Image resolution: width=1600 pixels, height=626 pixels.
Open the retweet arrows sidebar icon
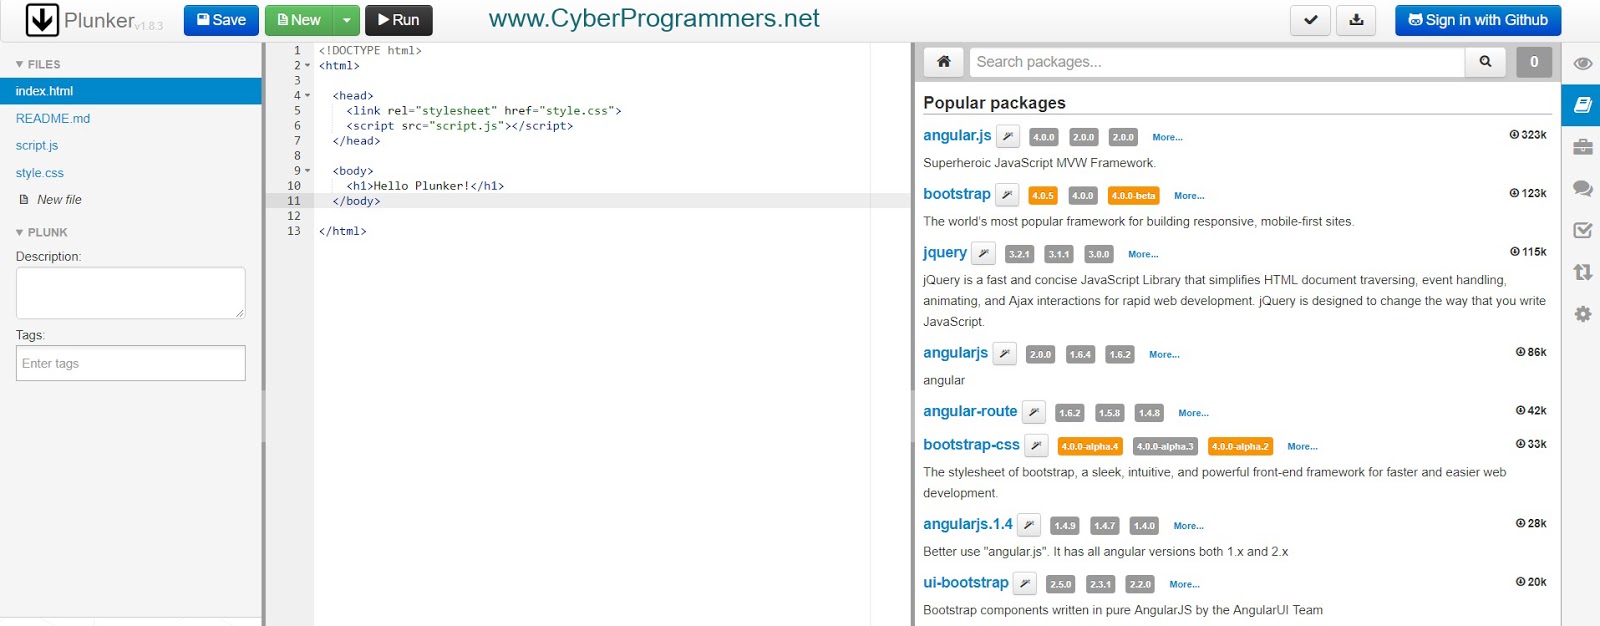click(x=1582, y=272)
